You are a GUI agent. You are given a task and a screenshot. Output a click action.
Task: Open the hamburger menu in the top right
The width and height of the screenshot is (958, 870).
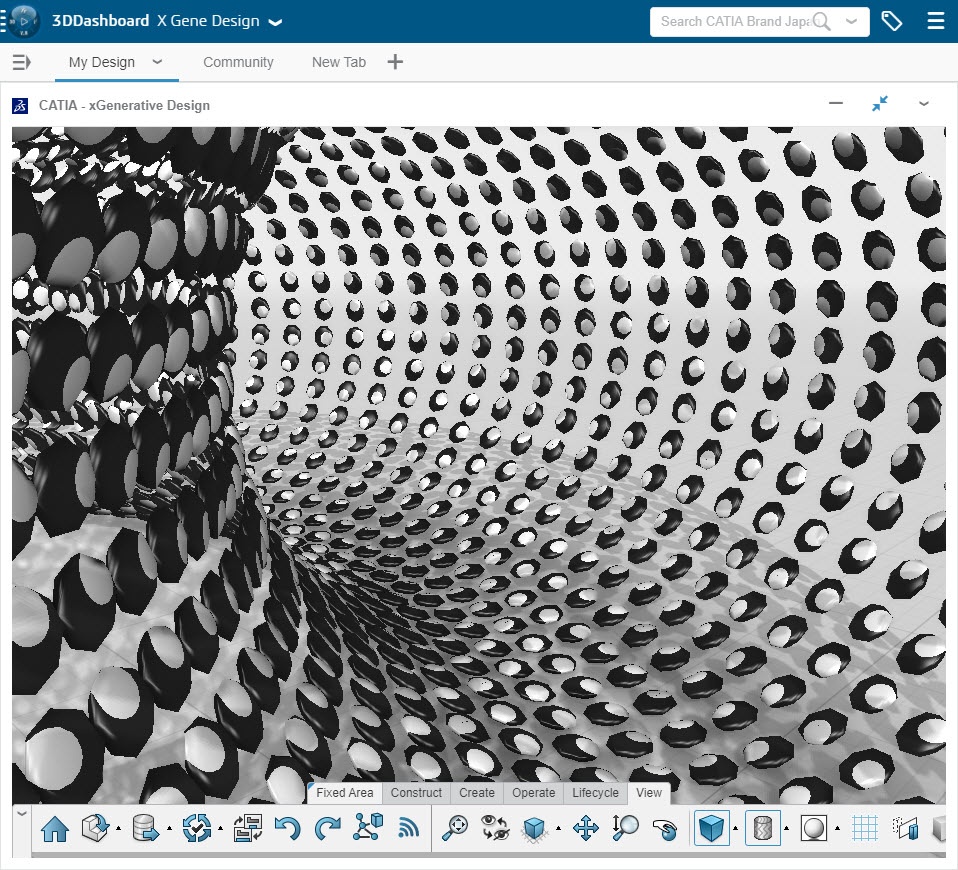935,21
